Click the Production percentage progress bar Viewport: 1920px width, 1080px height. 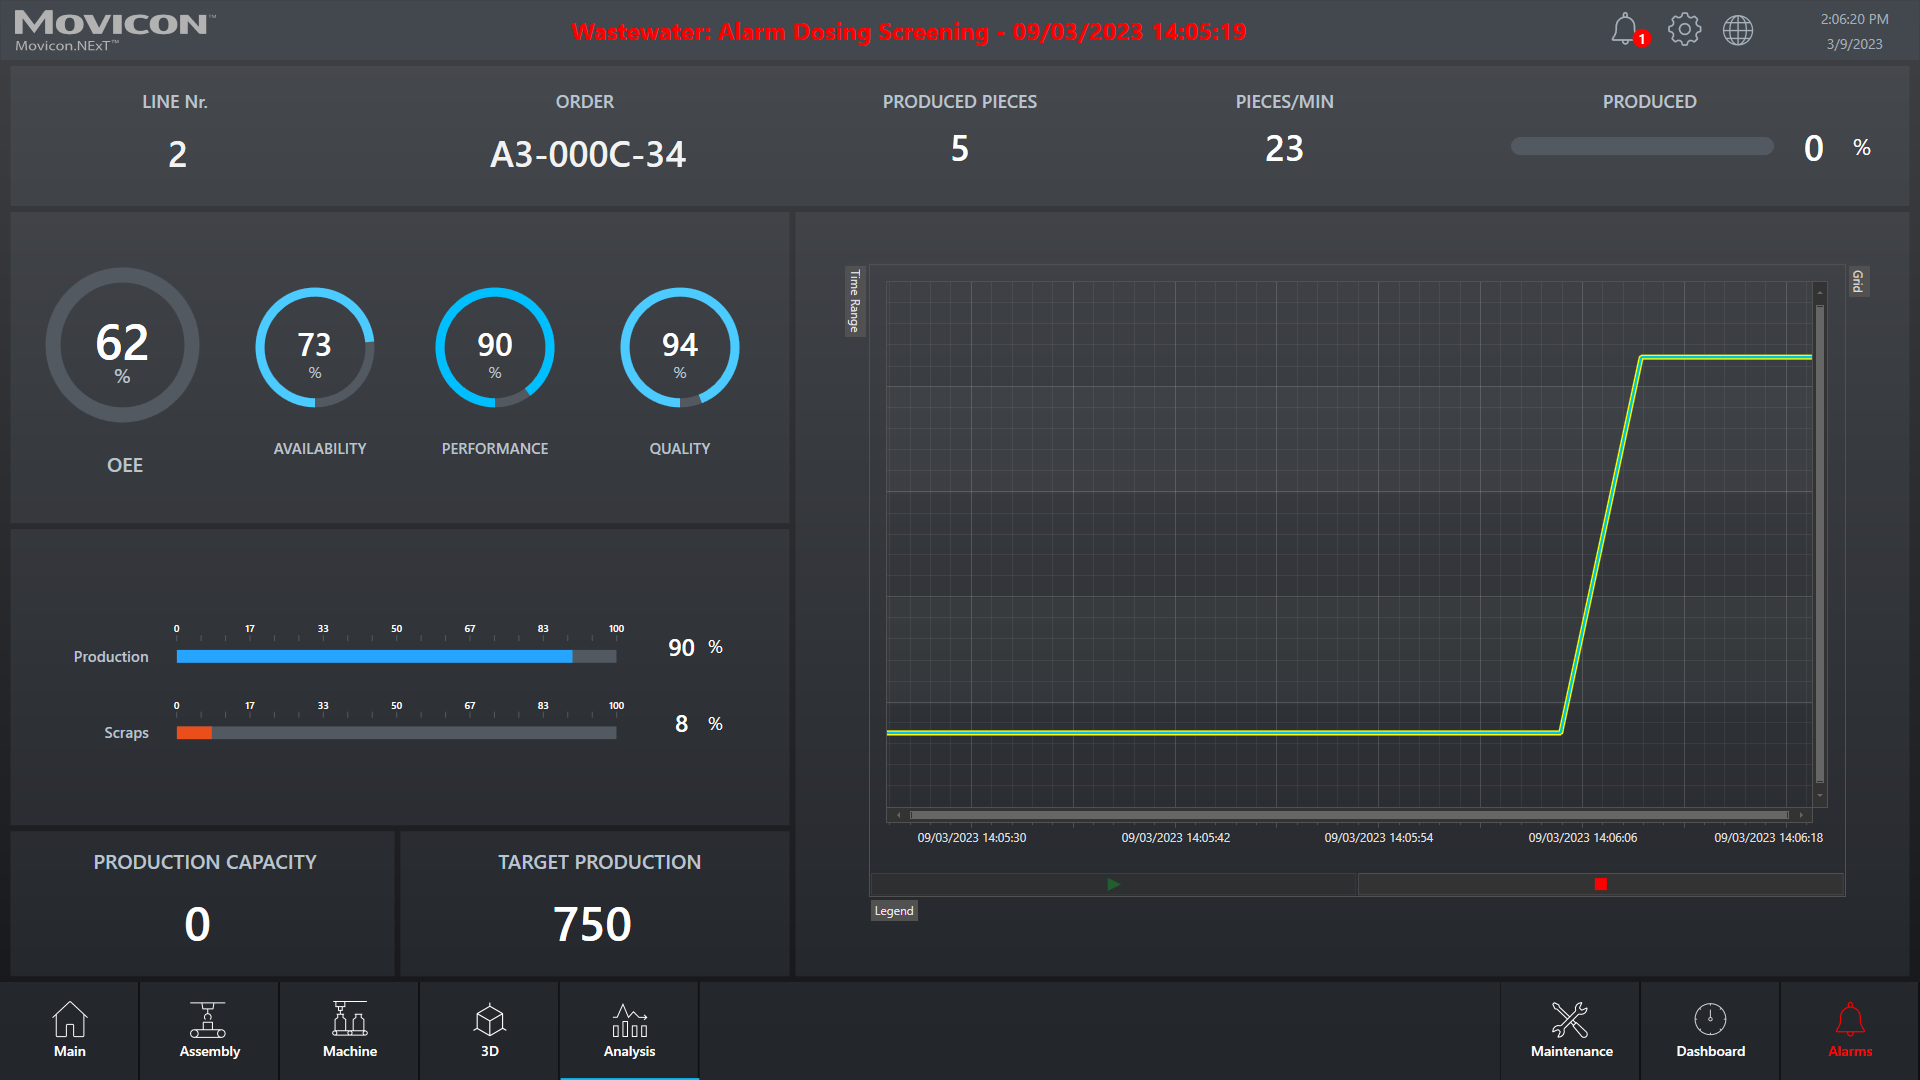point(396,657)
